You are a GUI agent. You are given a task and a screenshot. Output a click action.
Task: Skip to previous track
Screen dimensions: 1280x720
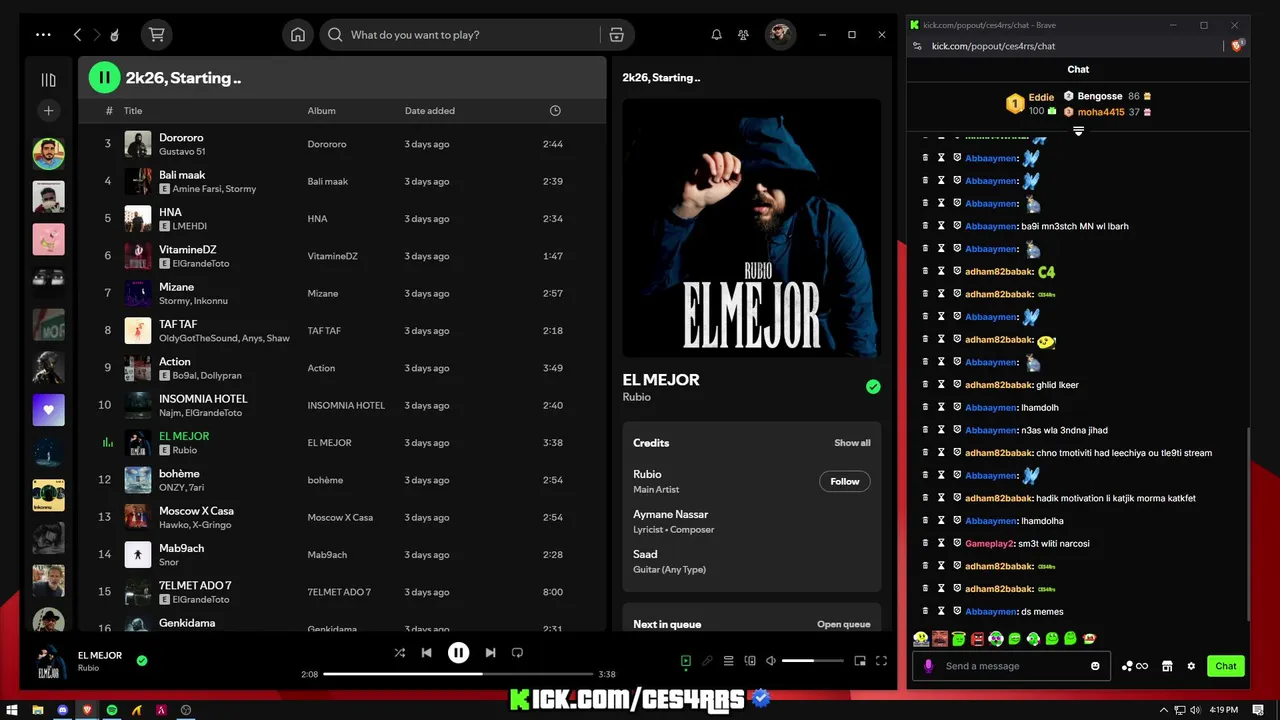426,653
